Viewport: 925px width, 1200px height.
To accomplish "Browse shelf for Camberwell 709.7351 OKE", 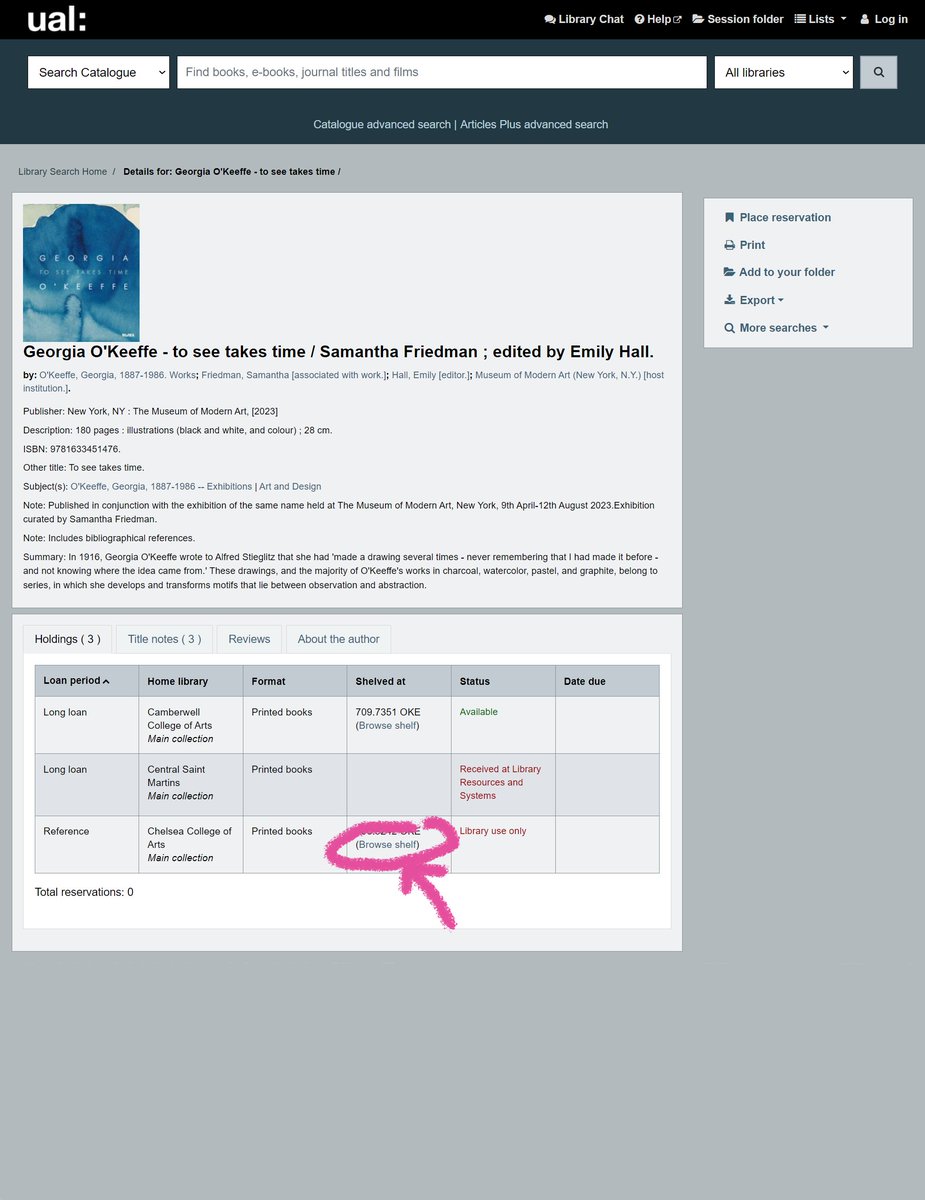I will click(388, 726).
